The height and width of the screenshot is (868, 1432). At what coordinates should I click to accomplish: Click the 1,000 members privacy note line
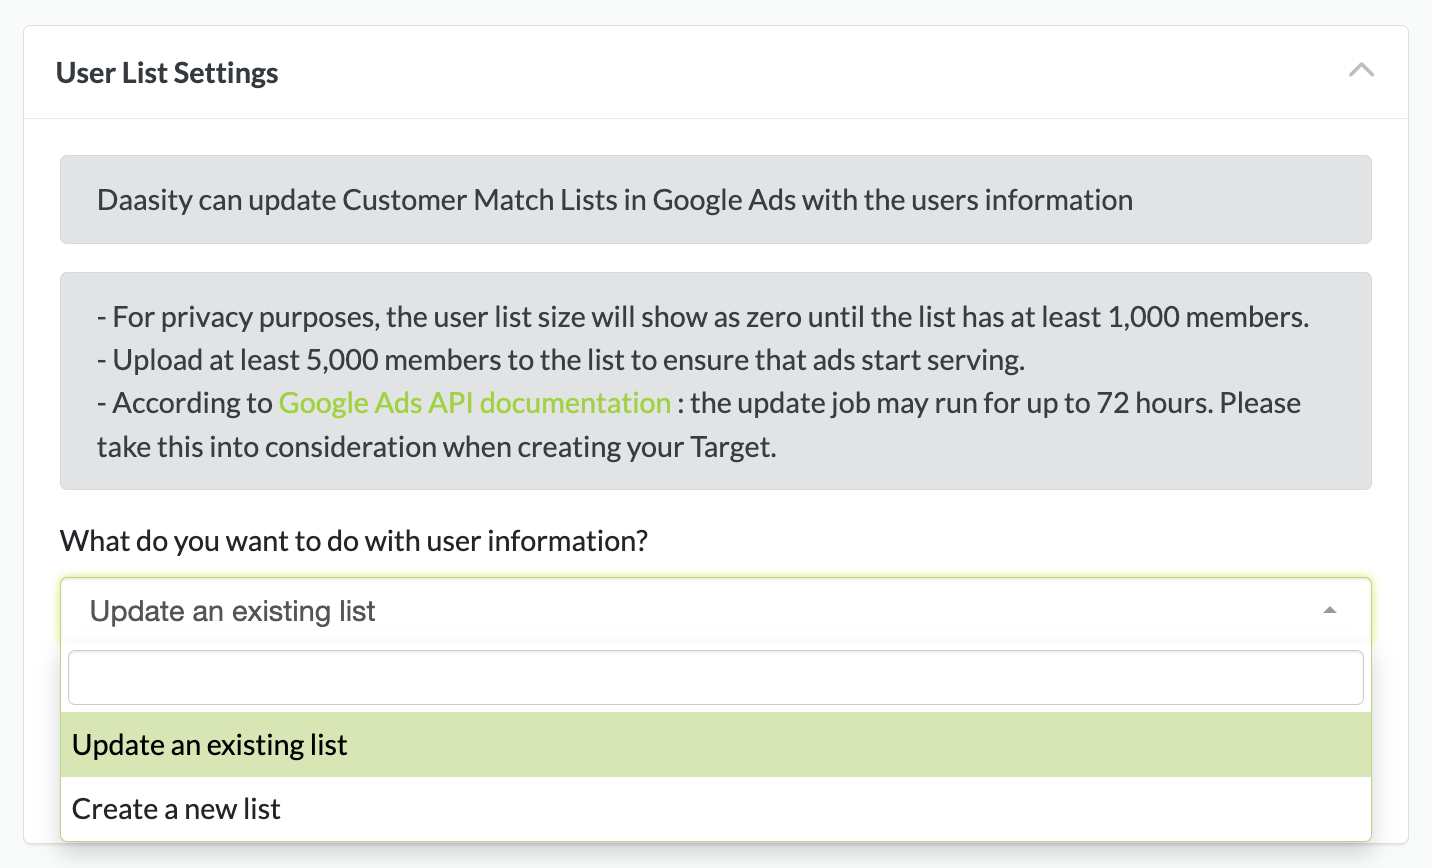(x=703, y=317)
